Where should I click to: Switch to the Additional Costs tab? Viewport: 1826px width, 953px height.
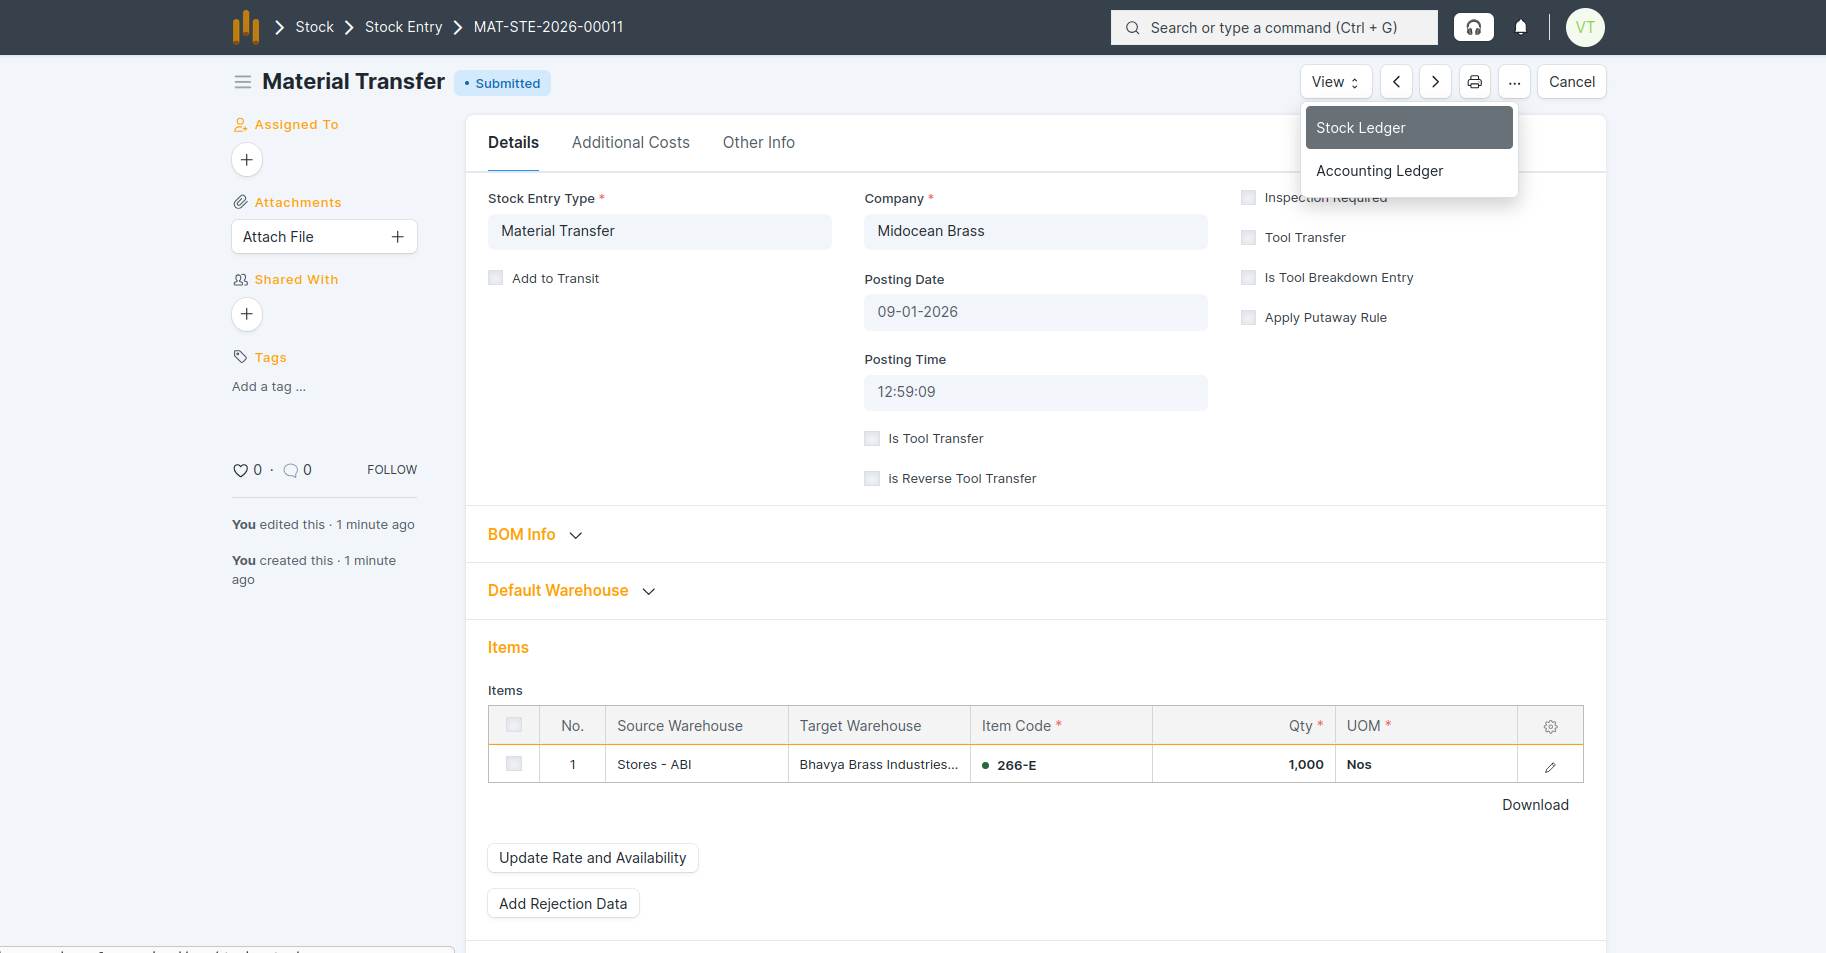tap(630, 143)
